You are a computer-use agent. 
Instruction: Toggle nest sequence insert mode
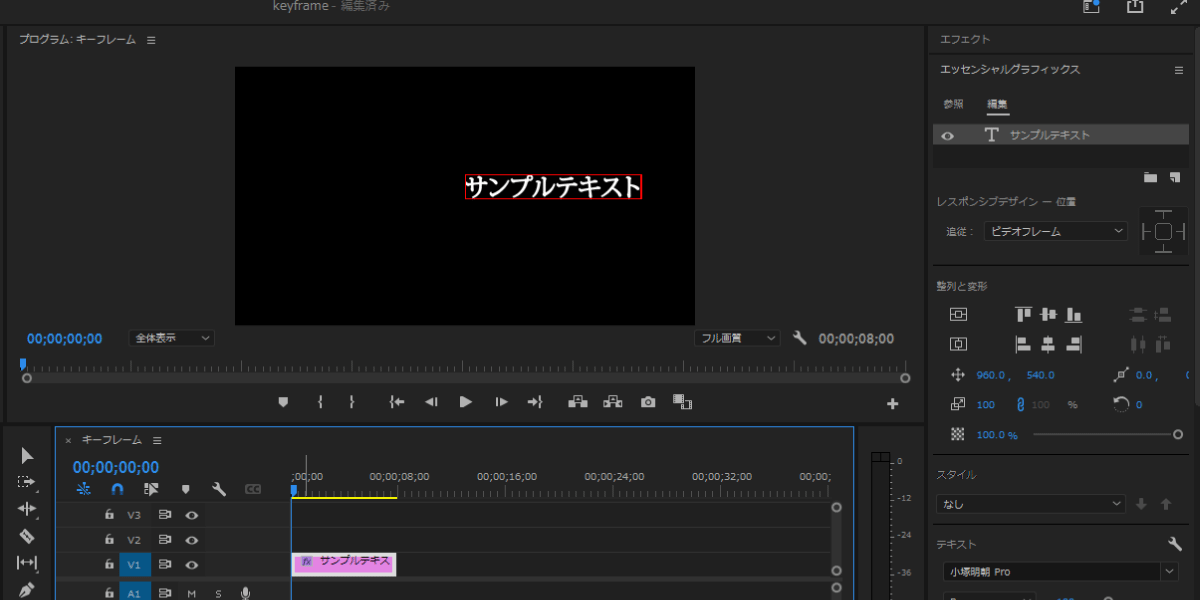[x=83, y=489]
